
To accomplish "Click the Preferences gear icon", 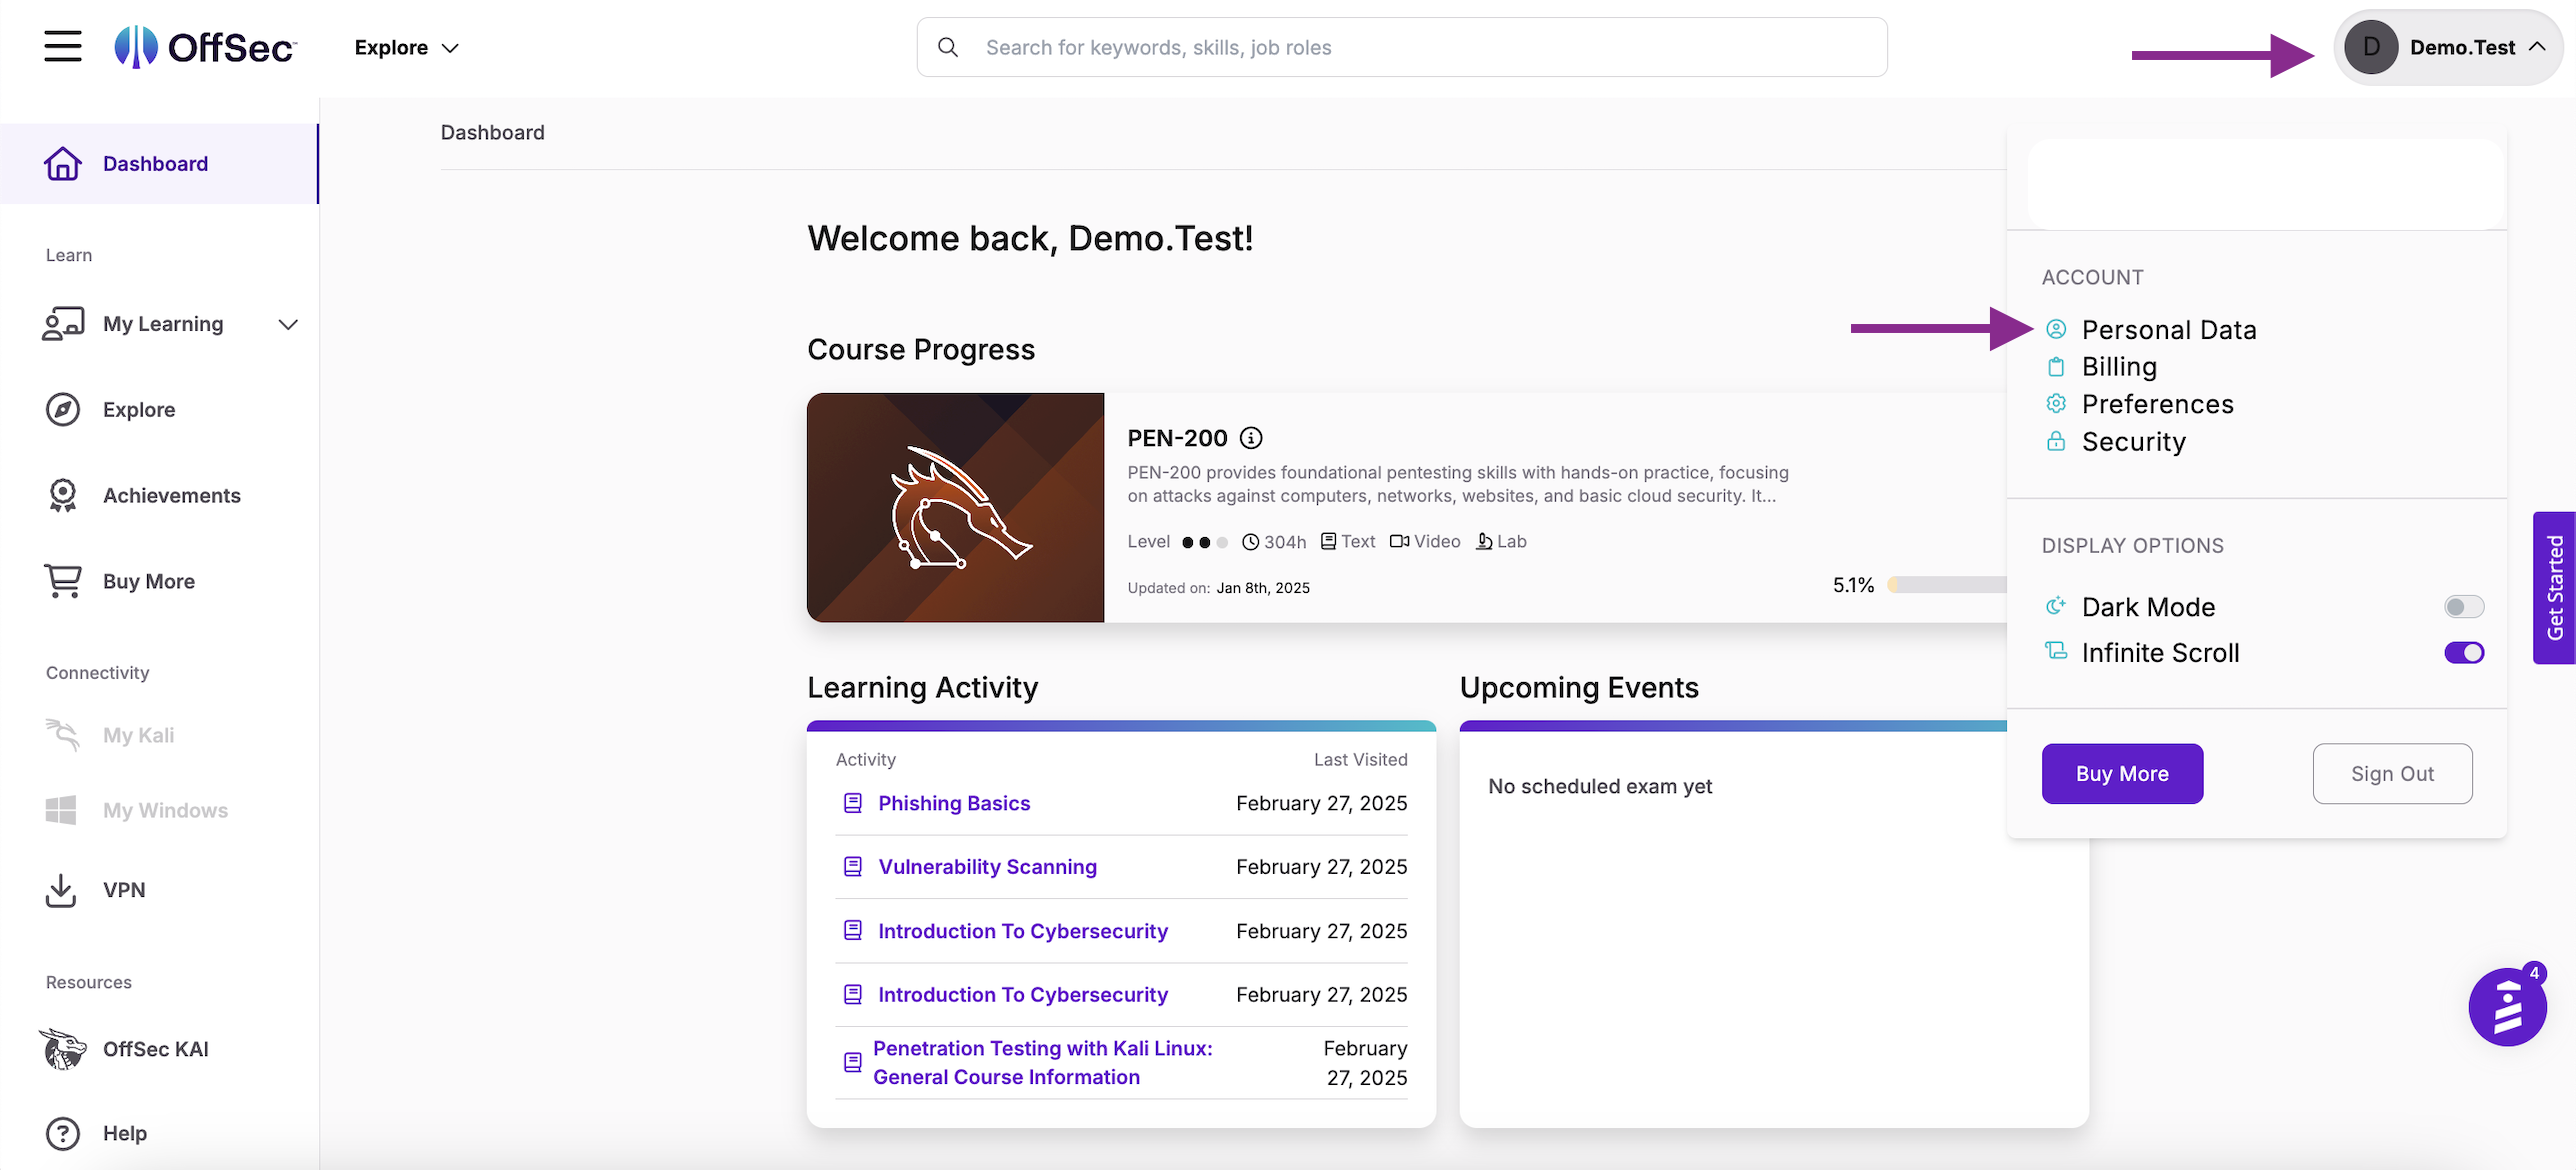I will click(x=2056, y=403).
